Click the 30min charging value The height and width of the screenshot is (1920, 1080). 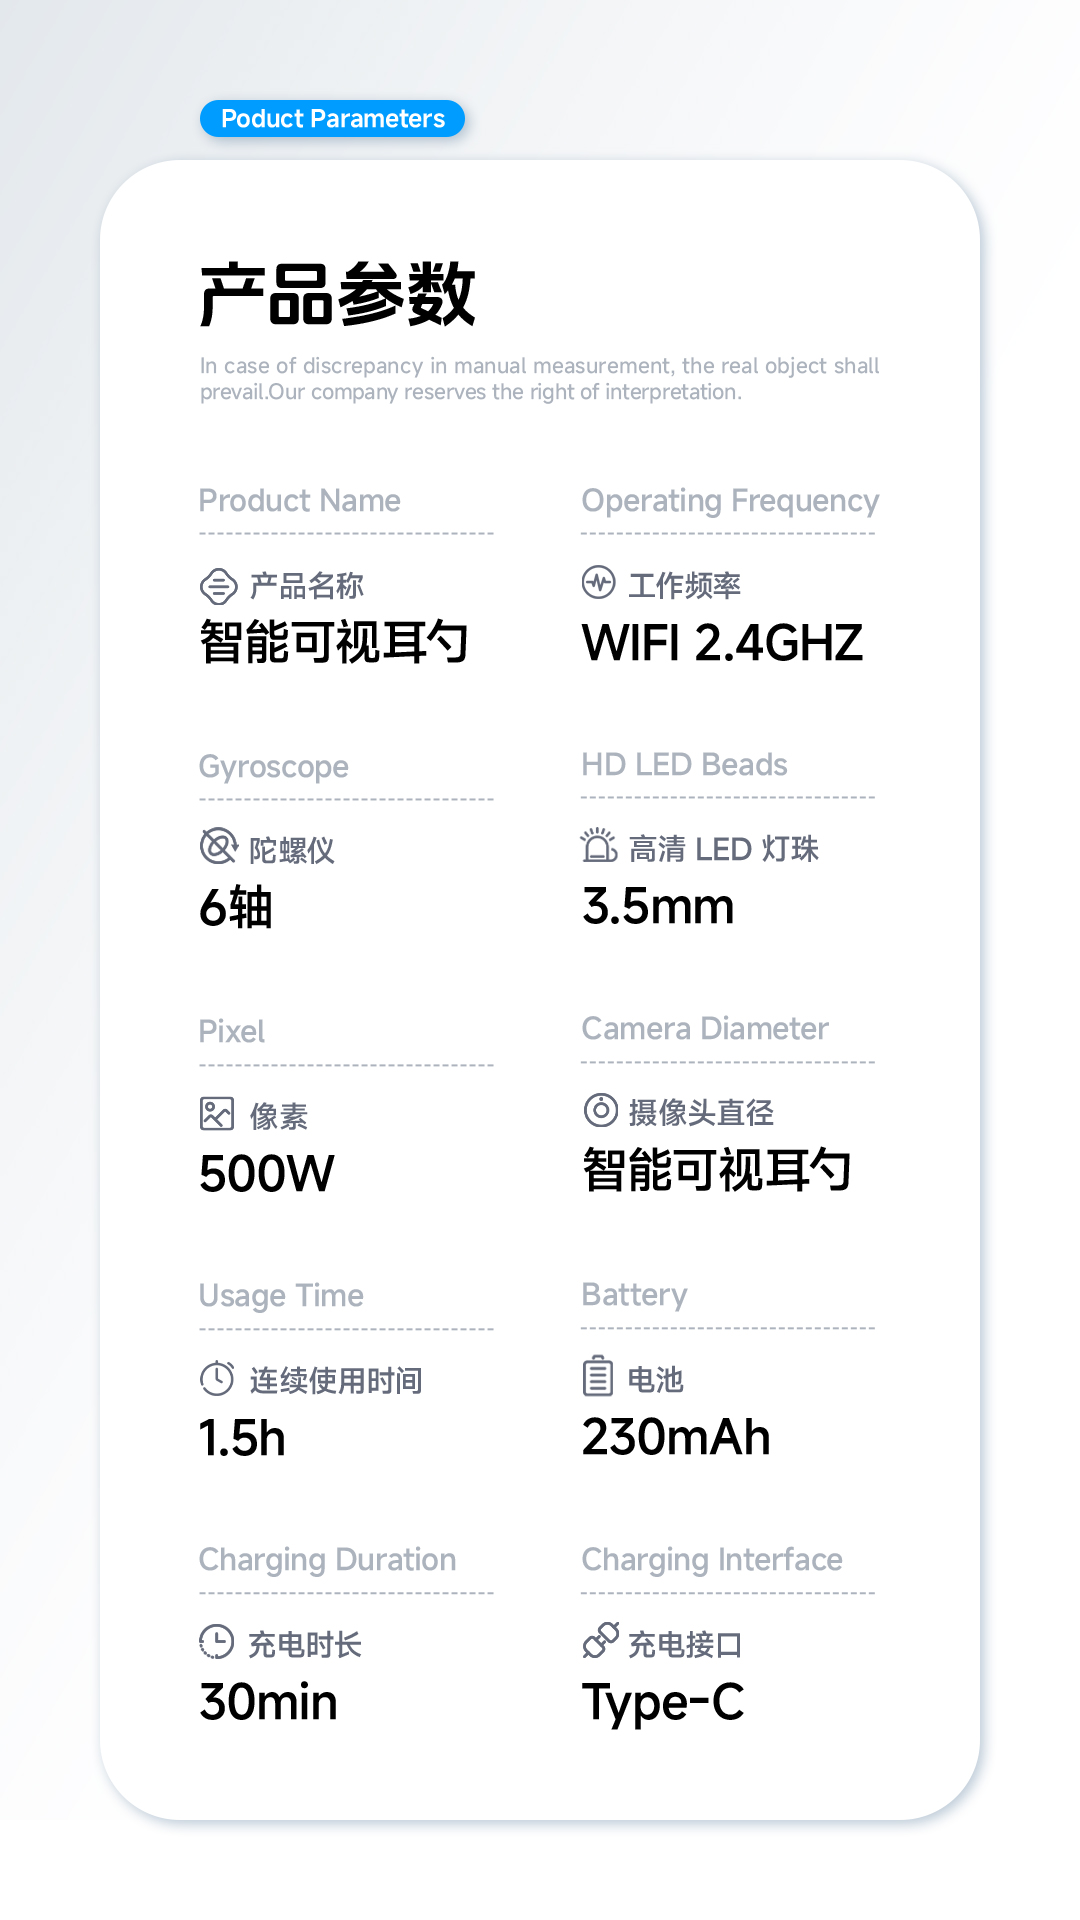(269, 1702)
